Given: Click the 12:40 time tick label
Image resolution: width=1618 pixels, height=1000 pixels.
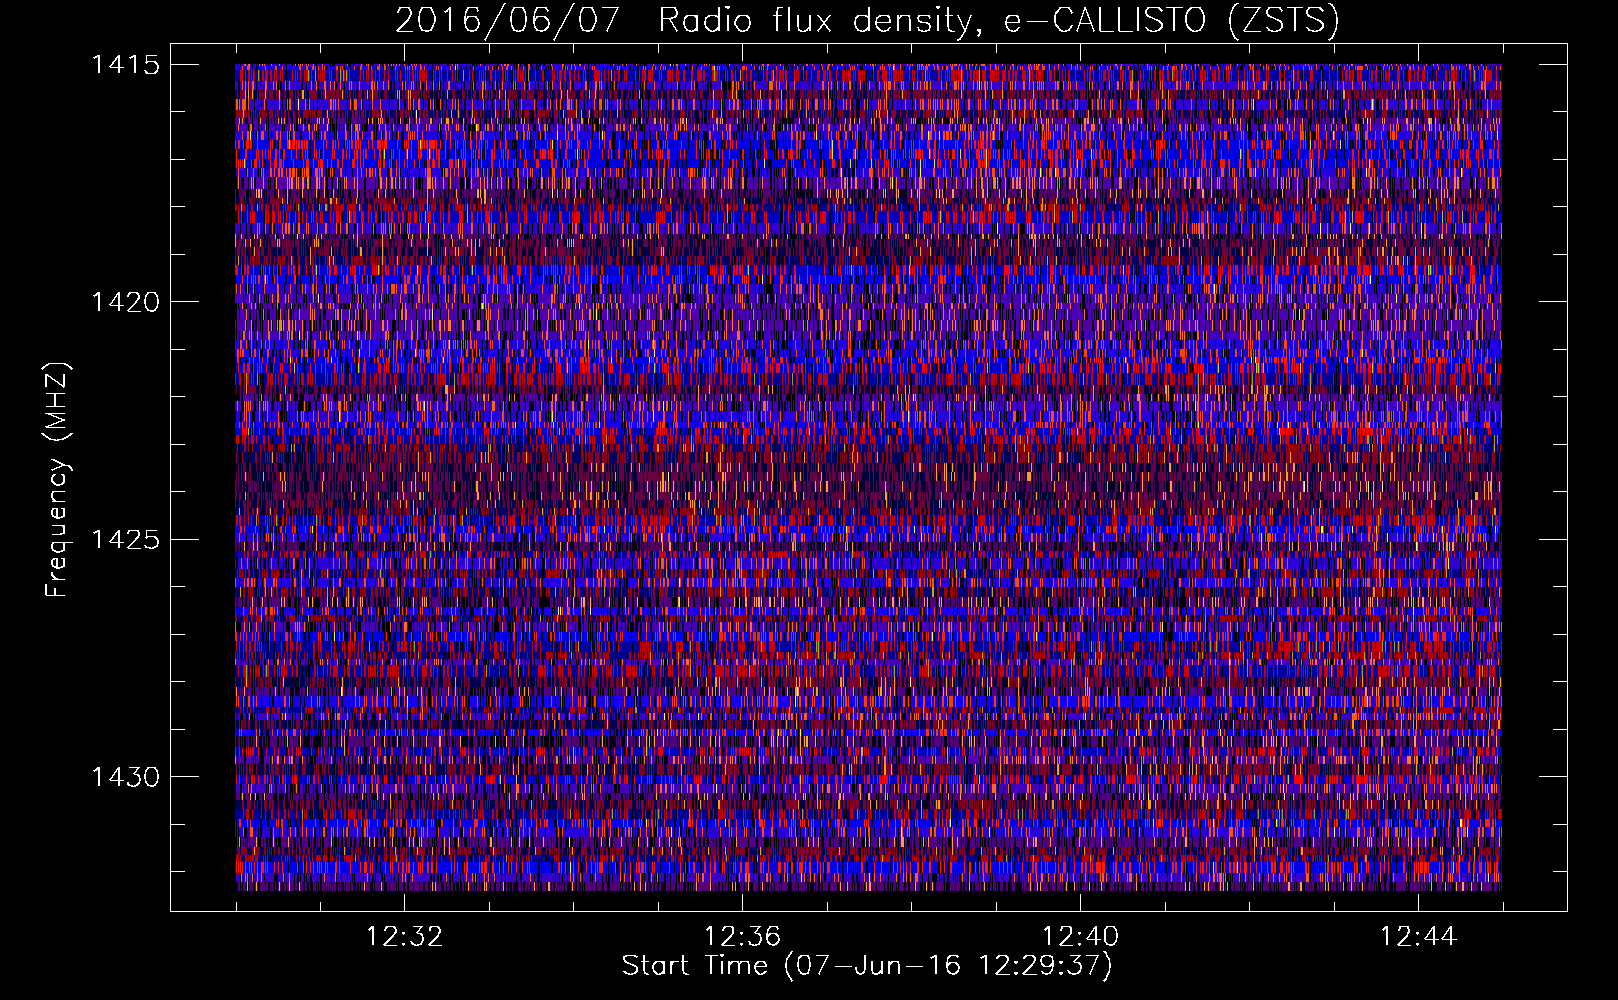Looking at the screenshot, I should coord(1080,937).
